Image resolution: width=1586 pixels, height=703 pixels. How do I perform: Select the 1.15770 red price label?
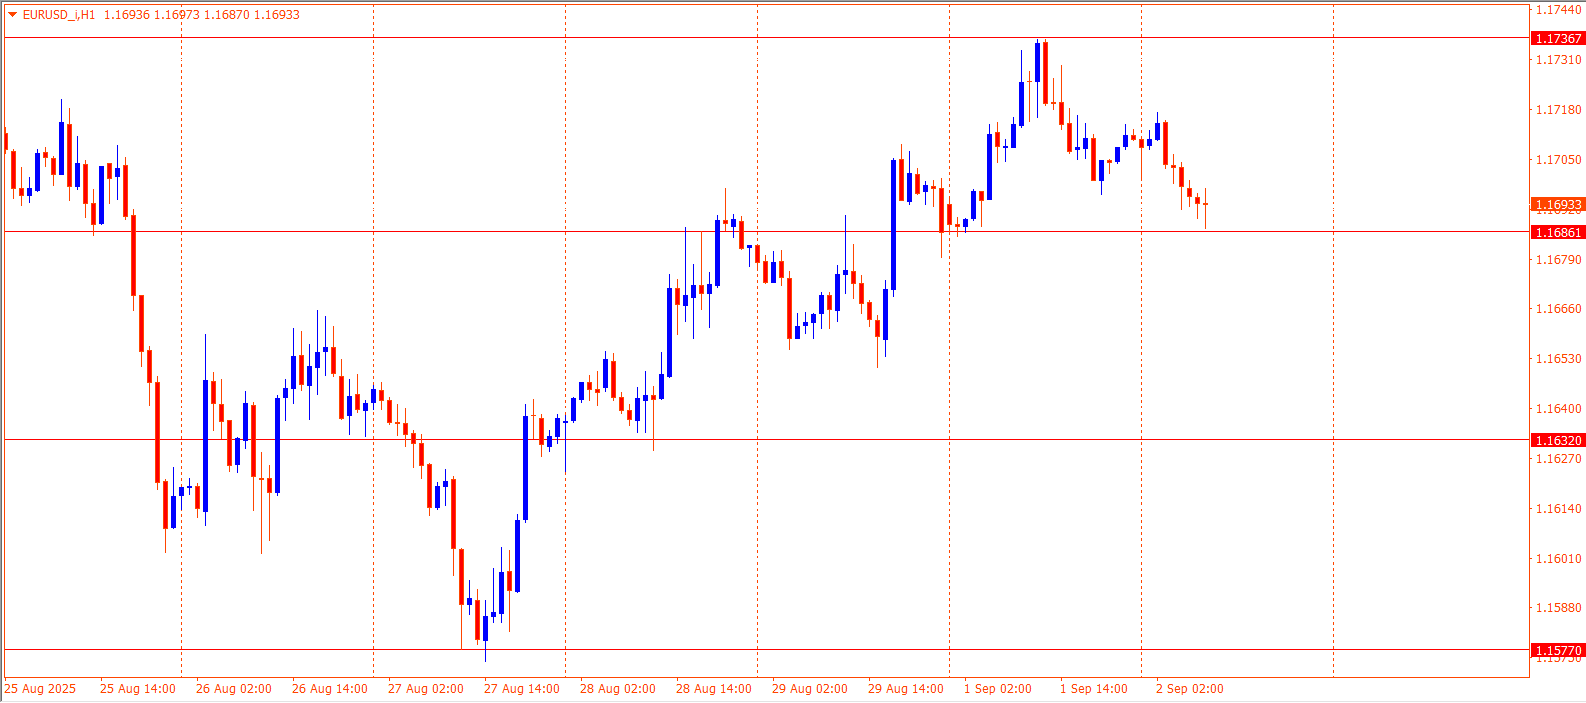pos(1558,650)
